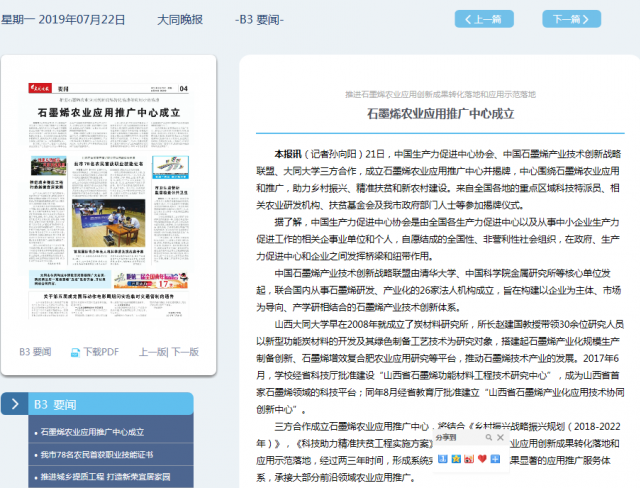This screenshot has width=640, height=488.
Task: Click the grey subtitle above the article title
Action: click(x=440, y=95)
